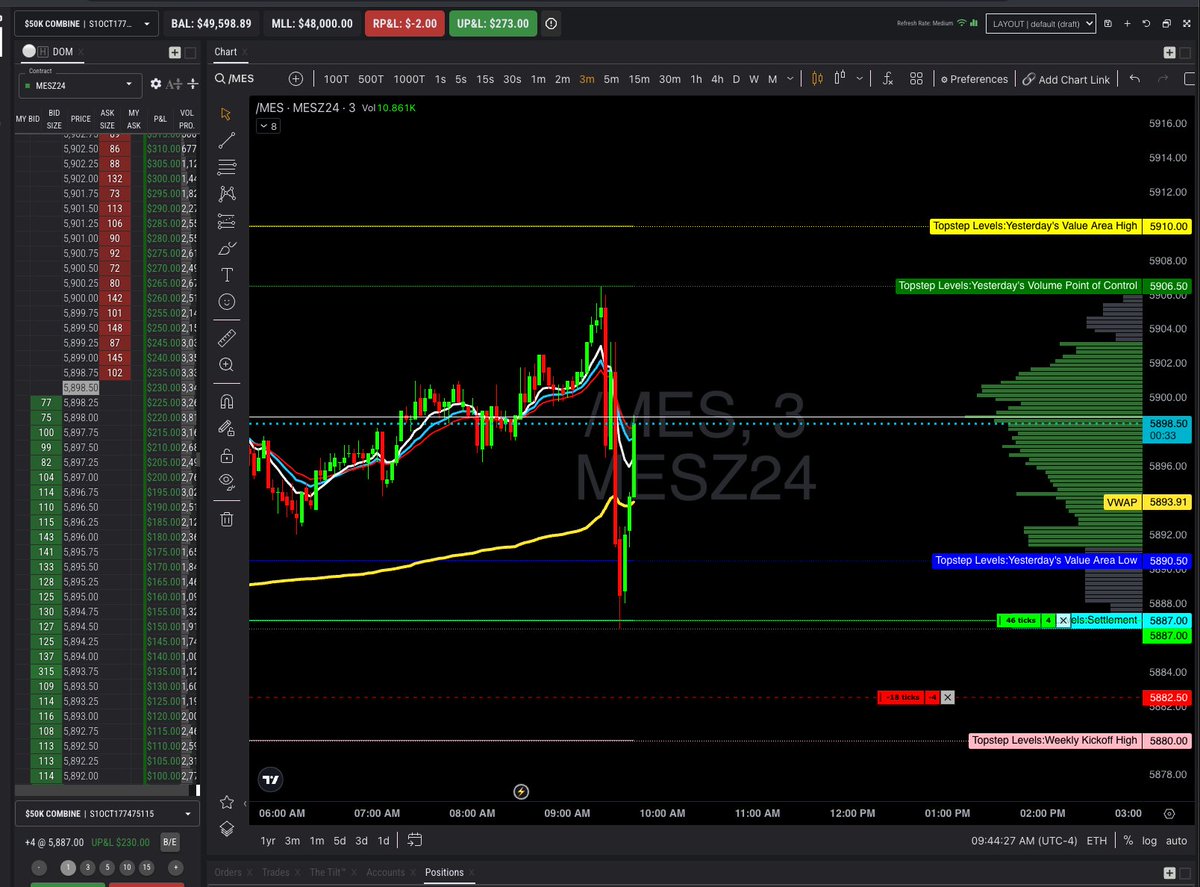Switch to the Trades tab
Viewport: 1200px width, 887px height.
pos(275,872)
